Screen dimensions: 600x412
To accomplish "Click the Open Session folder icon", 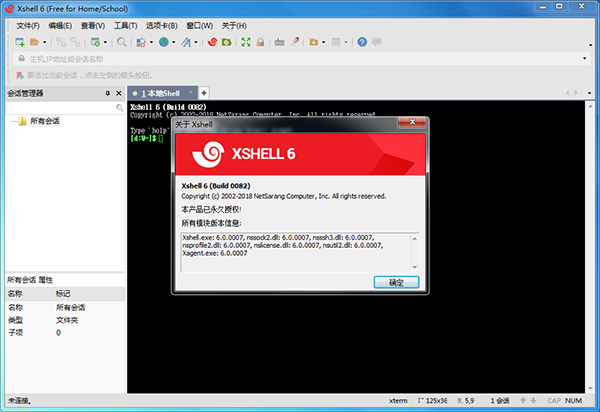I will (x=34, y=42).
